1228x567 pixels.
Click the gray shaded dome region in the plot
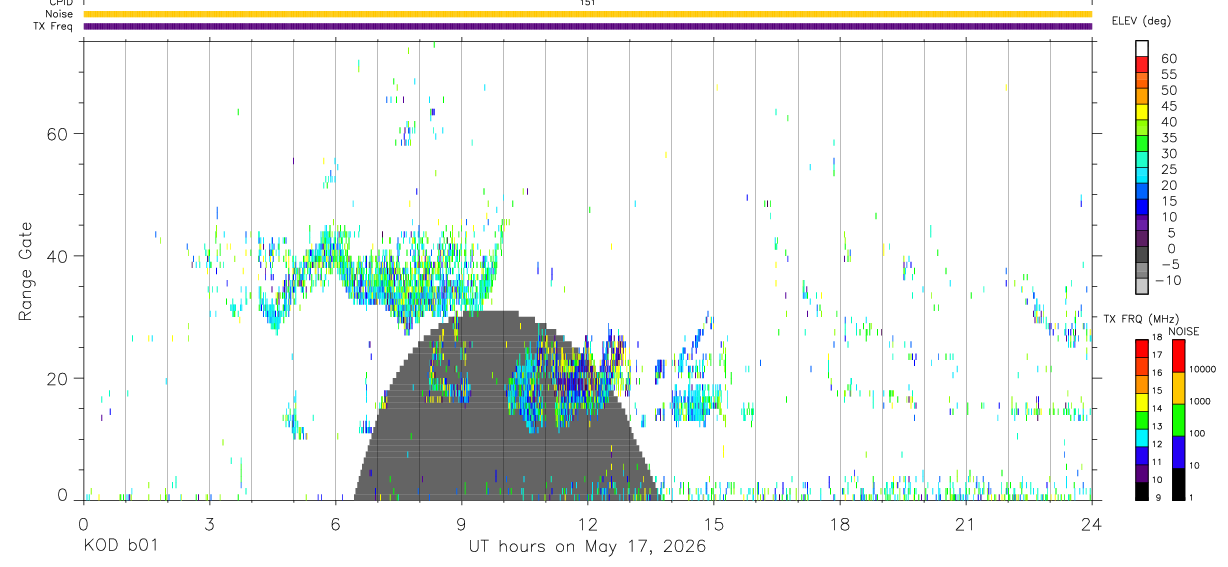pyautogui.click(x=508, y=405)
